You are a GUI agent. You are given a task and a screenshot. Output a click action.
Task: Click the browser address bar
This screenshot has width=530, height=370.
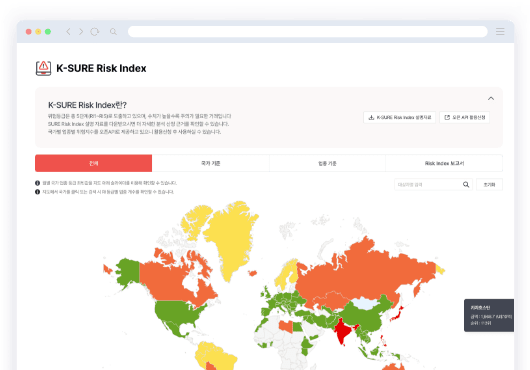[x=308, y=31]
